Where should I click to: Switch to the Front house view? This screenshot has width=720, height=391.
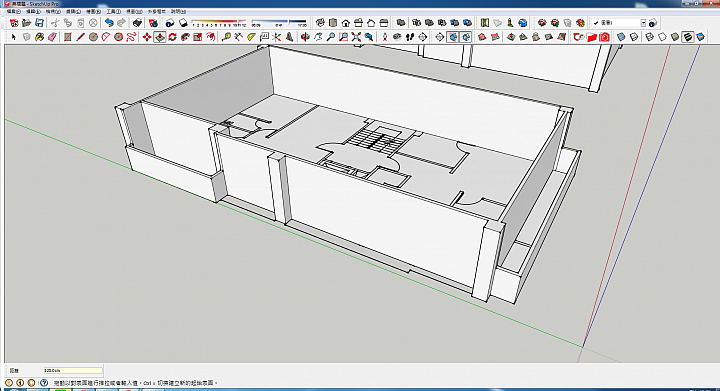[x=345, y=22]
